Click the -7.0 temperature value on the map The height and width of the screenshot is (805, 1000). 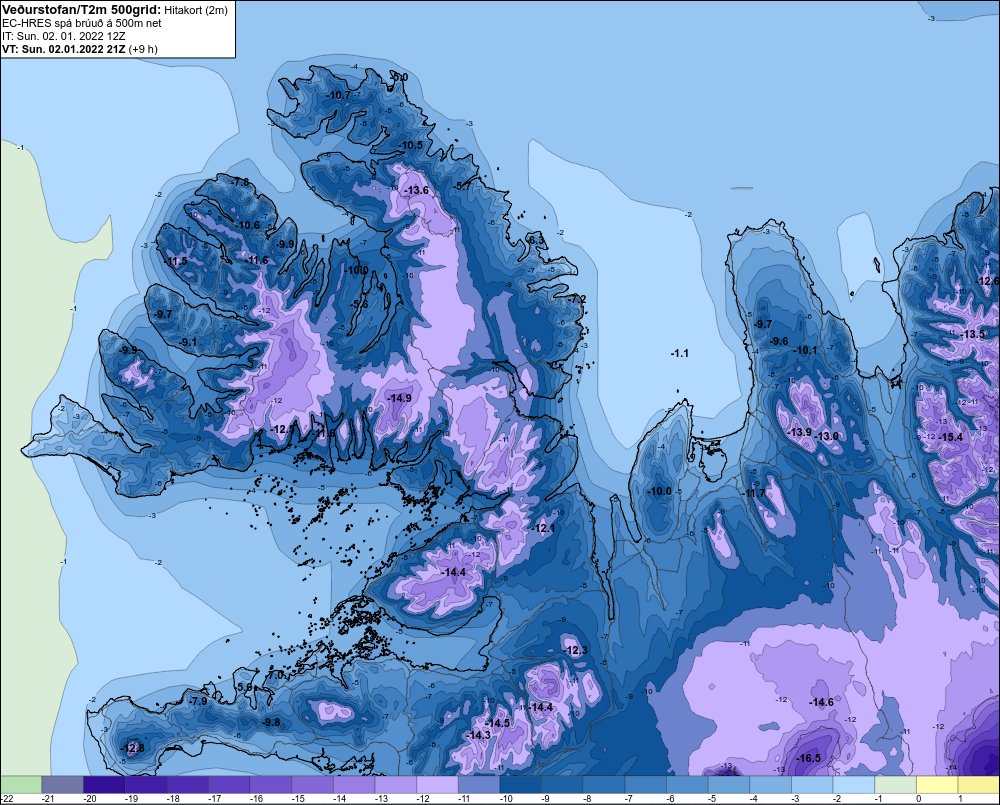[276, 675]
